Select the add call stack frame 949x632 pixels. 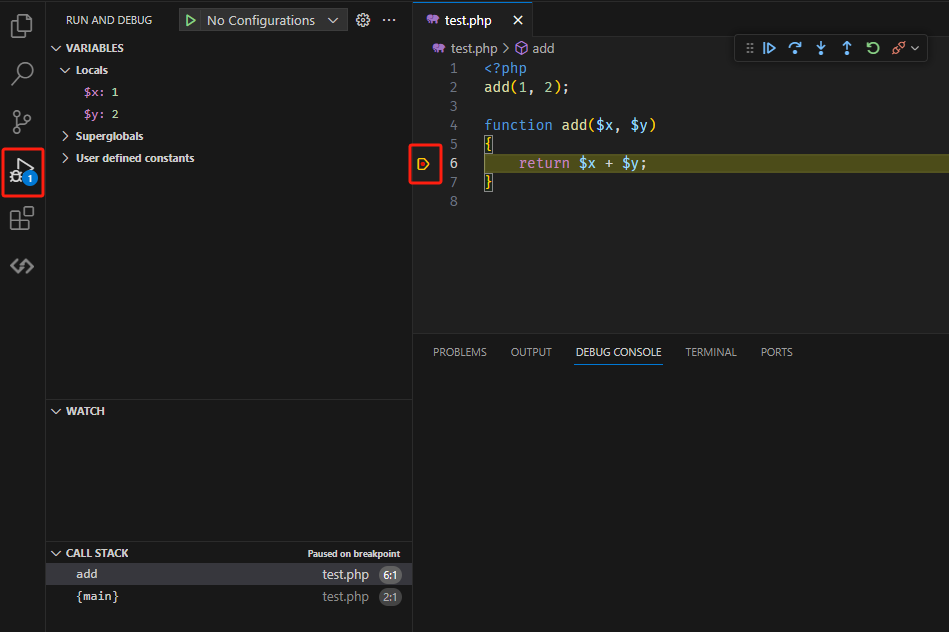click(x=229, y=574)
